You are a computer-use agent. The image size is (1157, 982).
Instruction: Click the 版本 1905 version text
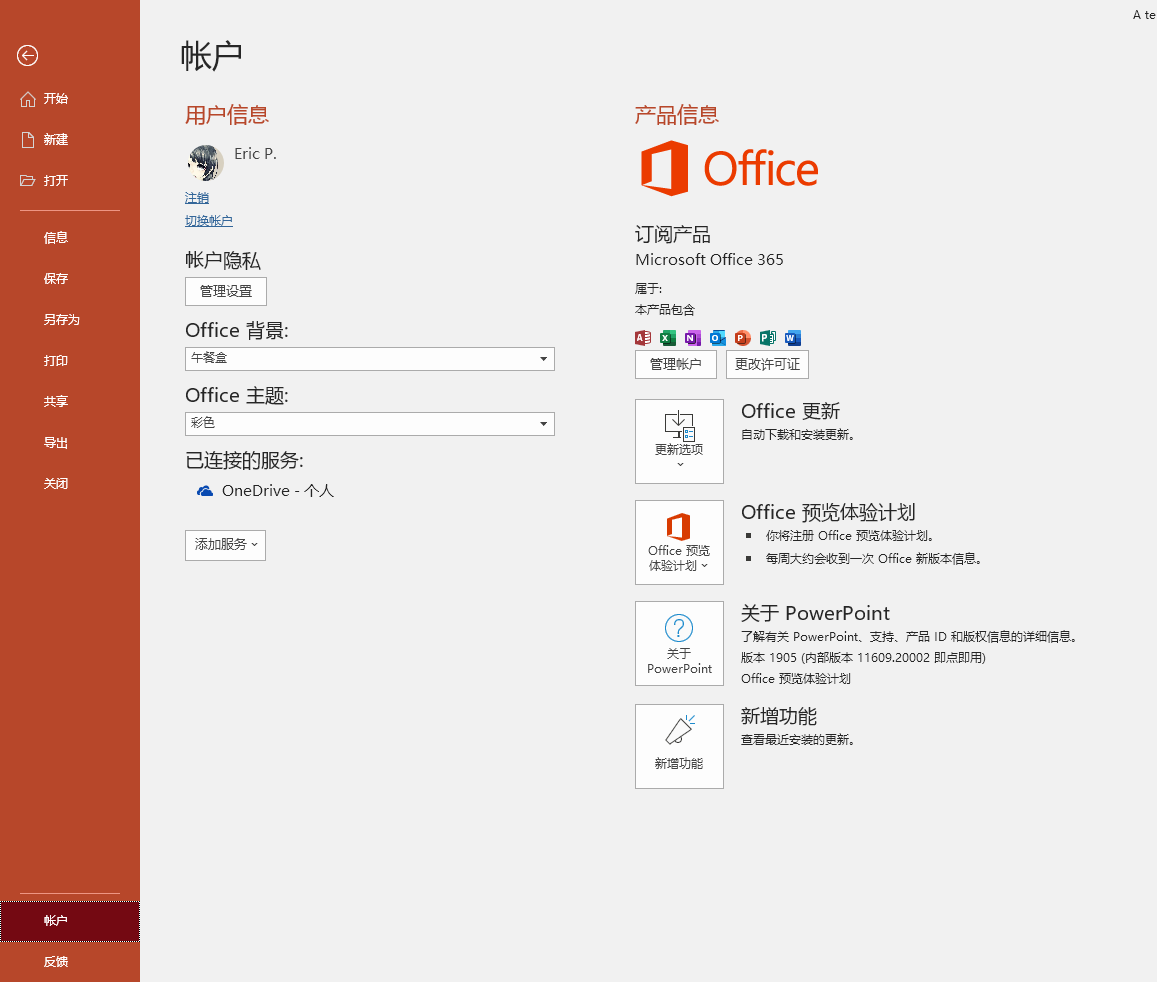click(863, 657)
